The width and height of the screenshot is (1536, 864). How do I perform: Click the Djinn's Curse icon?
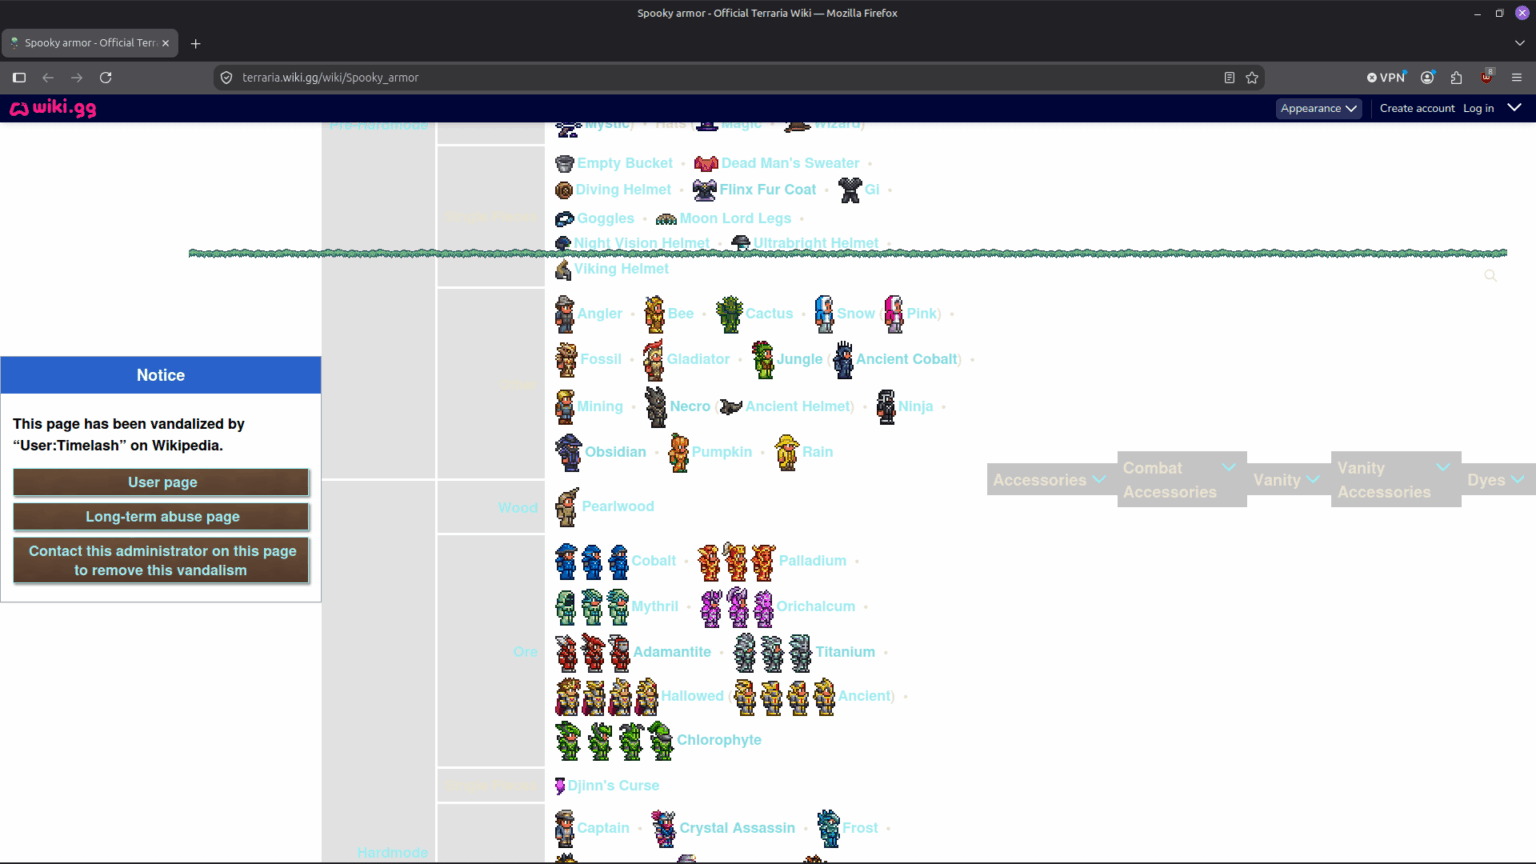pos(560,786)
